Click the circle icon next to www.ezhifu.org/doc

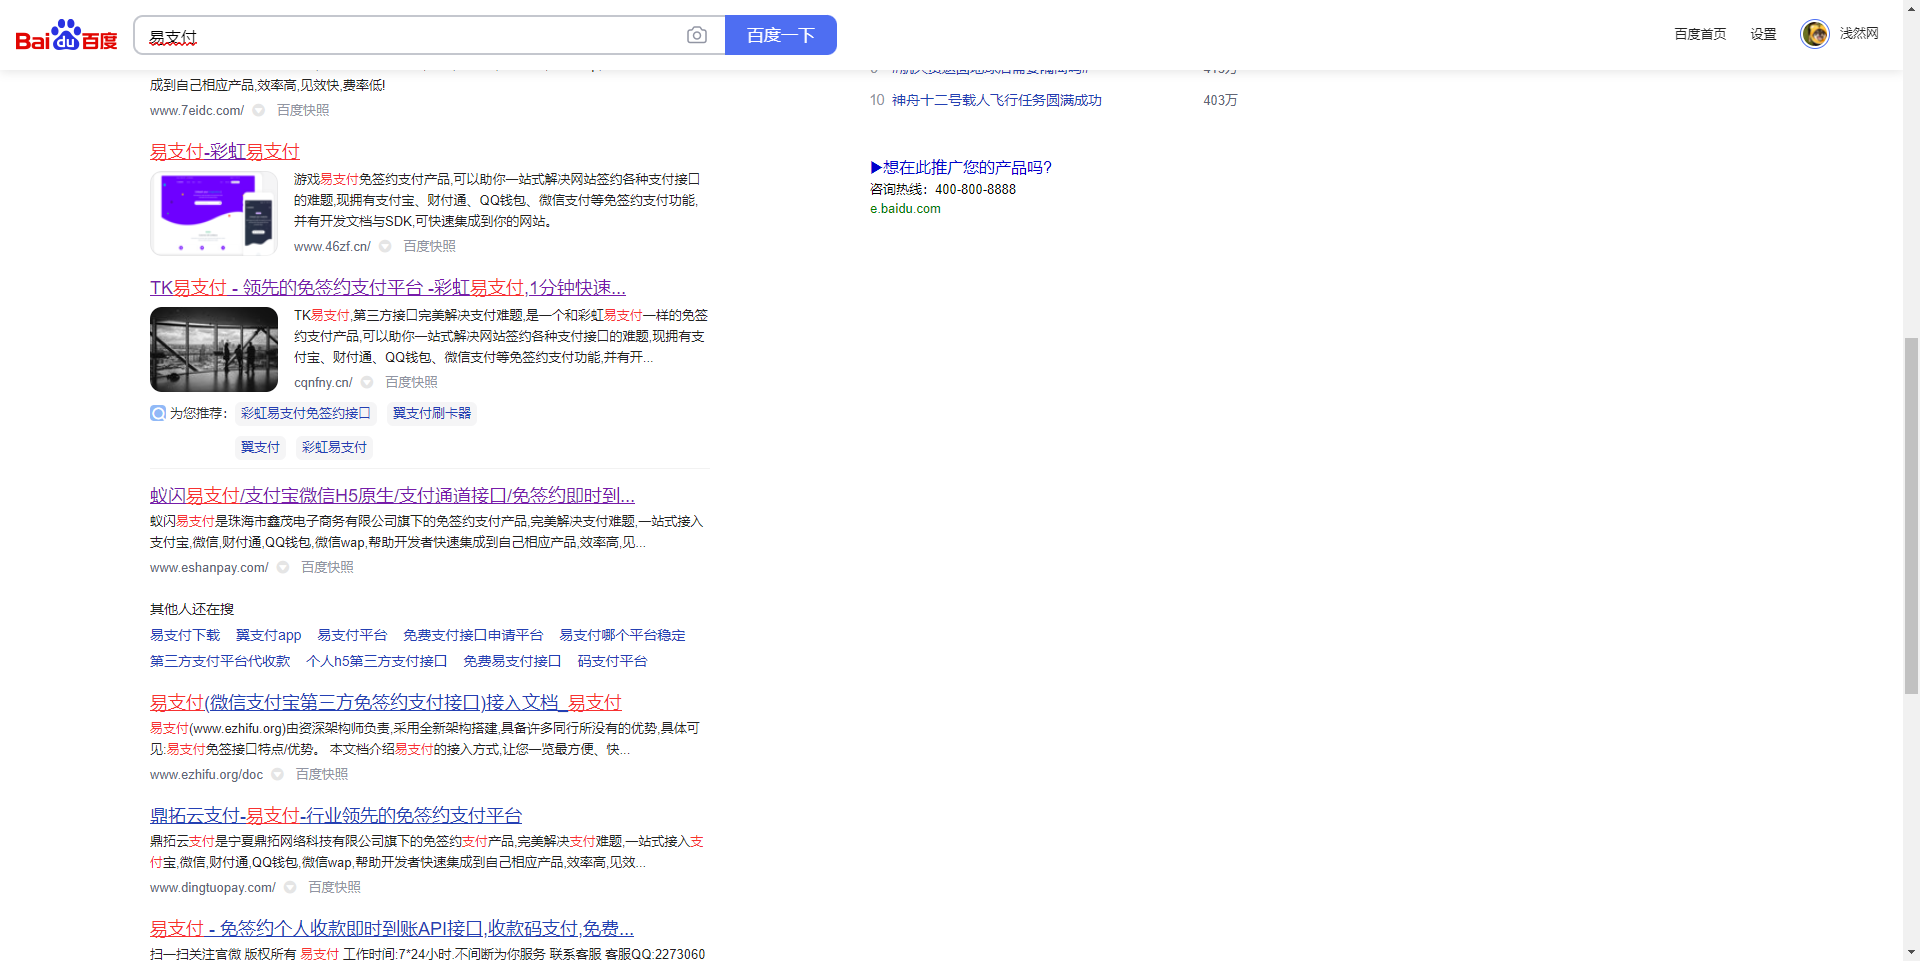278,775
